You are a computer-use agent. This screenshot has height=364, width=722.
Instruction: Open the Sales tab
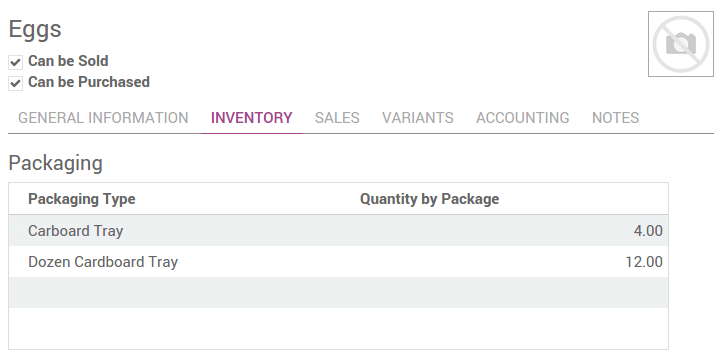tap(337, 118)
